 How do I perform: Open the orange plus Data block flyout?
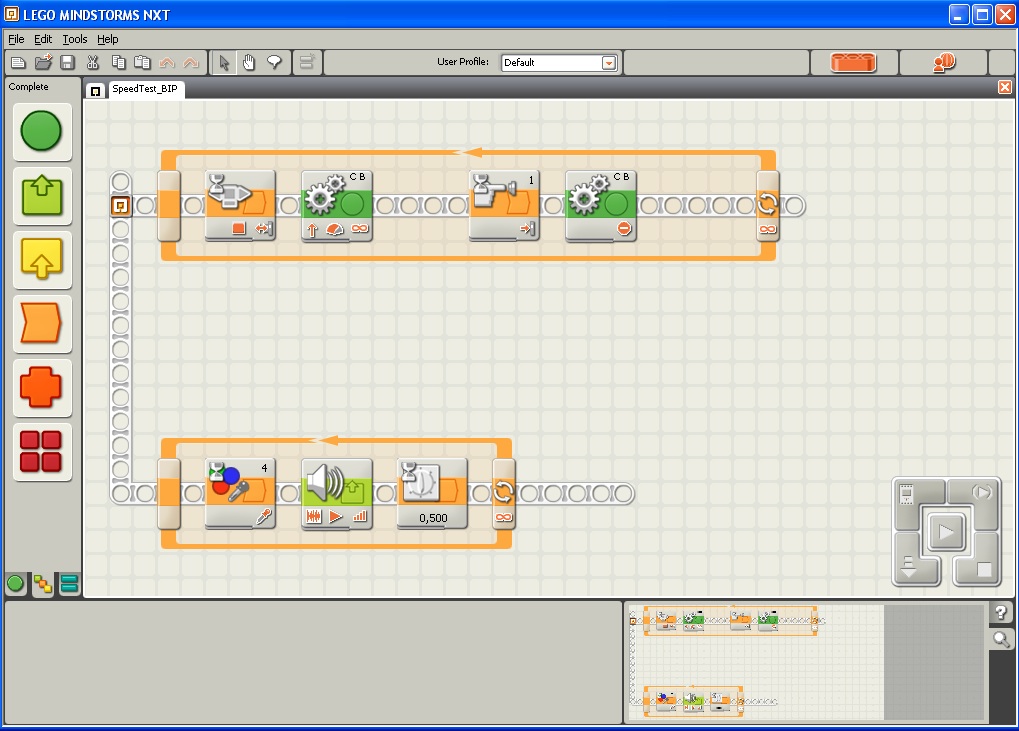pos(42,387)
